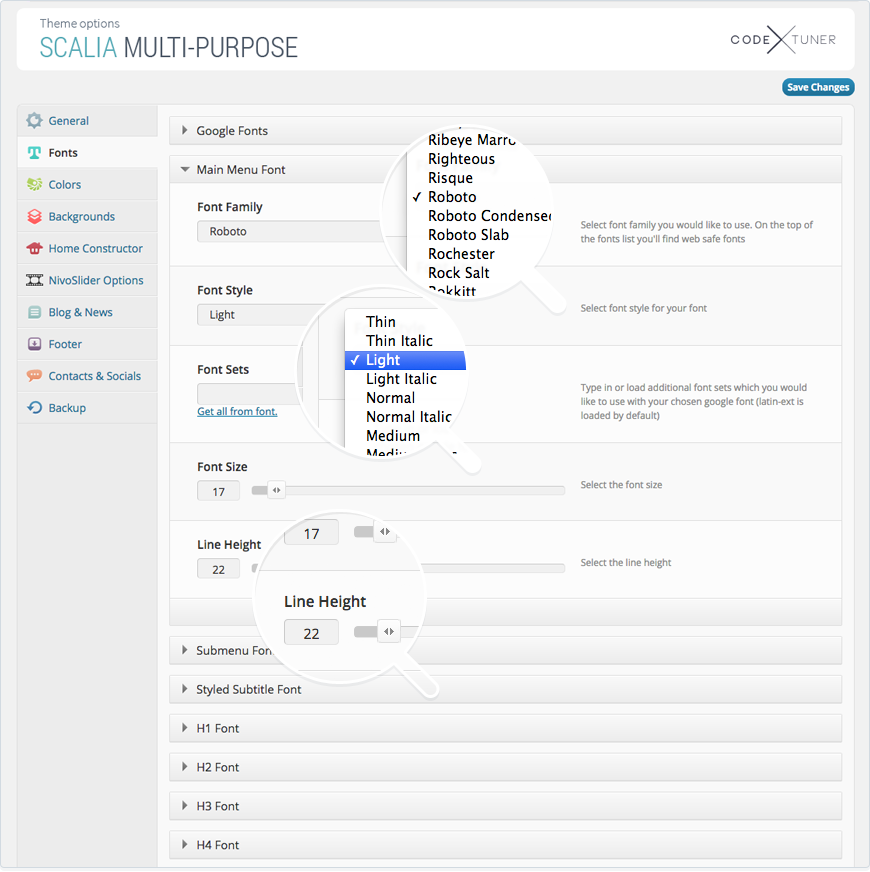Screen dimensions: 870x872
Task: Click the Font Size value field showing 17
Action: 218,491
